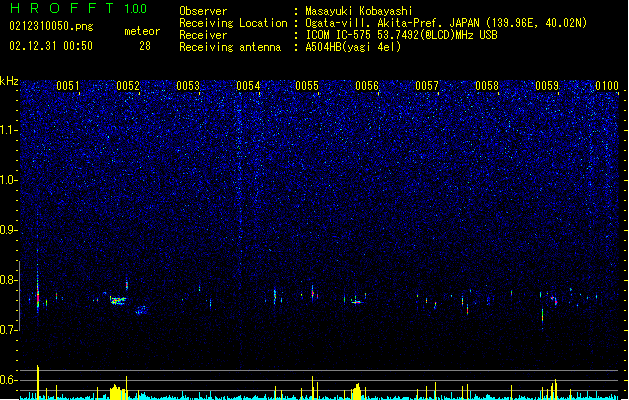Click the name Masayuki Kobayashi
Viewport: 629px width, 400px height.
point(359,11)
